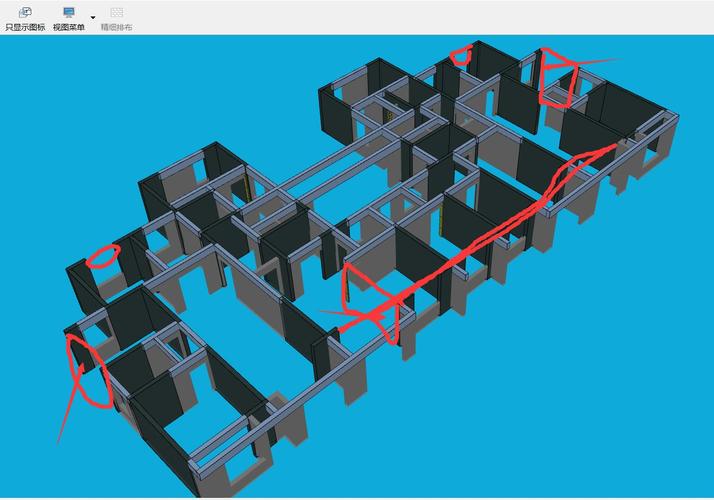The image size is (714, 500).
Task: Click the 只显示图标 toolbar button
Action: point(25,19)
